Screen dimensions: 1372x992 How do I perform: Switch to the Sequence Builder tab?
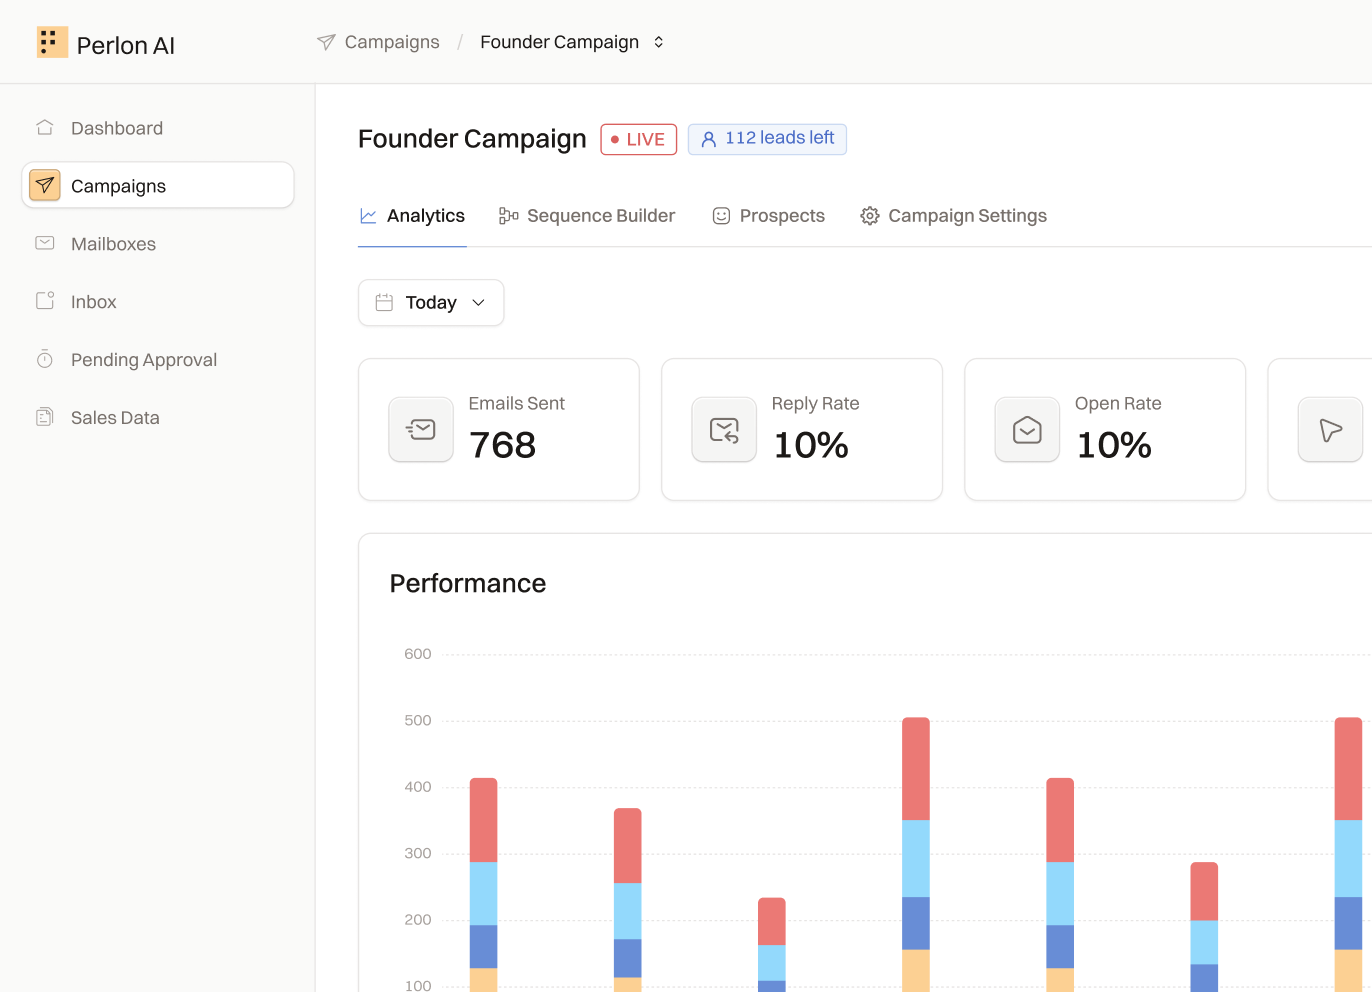(587, 216)
